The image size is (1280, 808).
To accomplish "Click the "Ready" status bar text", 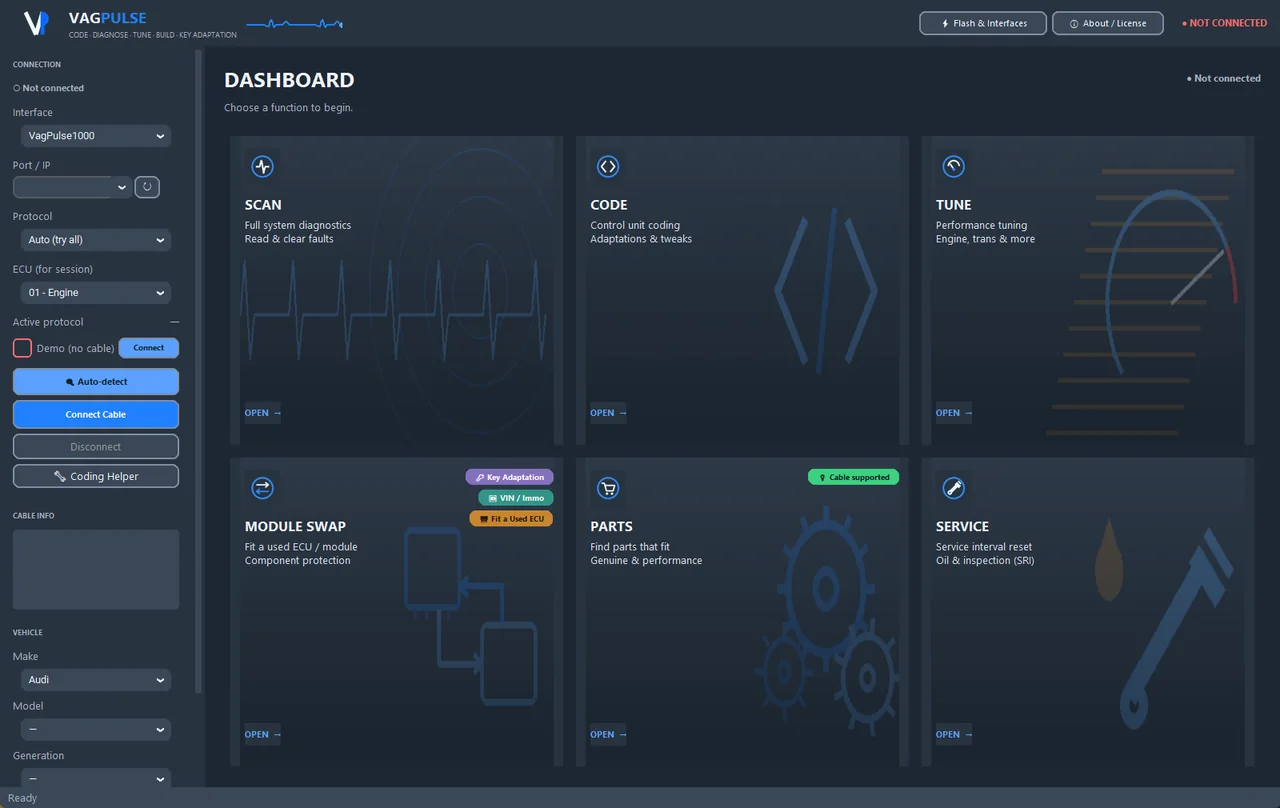I will (x=22, y=798).
